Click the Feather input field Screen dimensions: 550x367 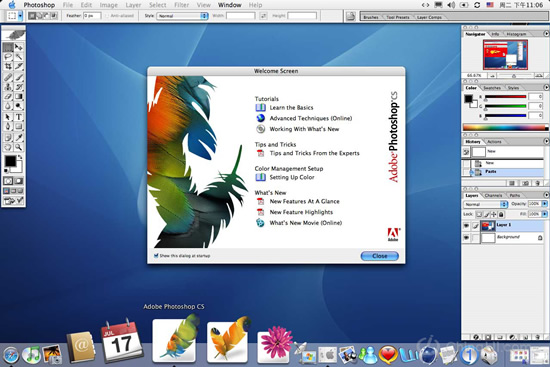92,16
